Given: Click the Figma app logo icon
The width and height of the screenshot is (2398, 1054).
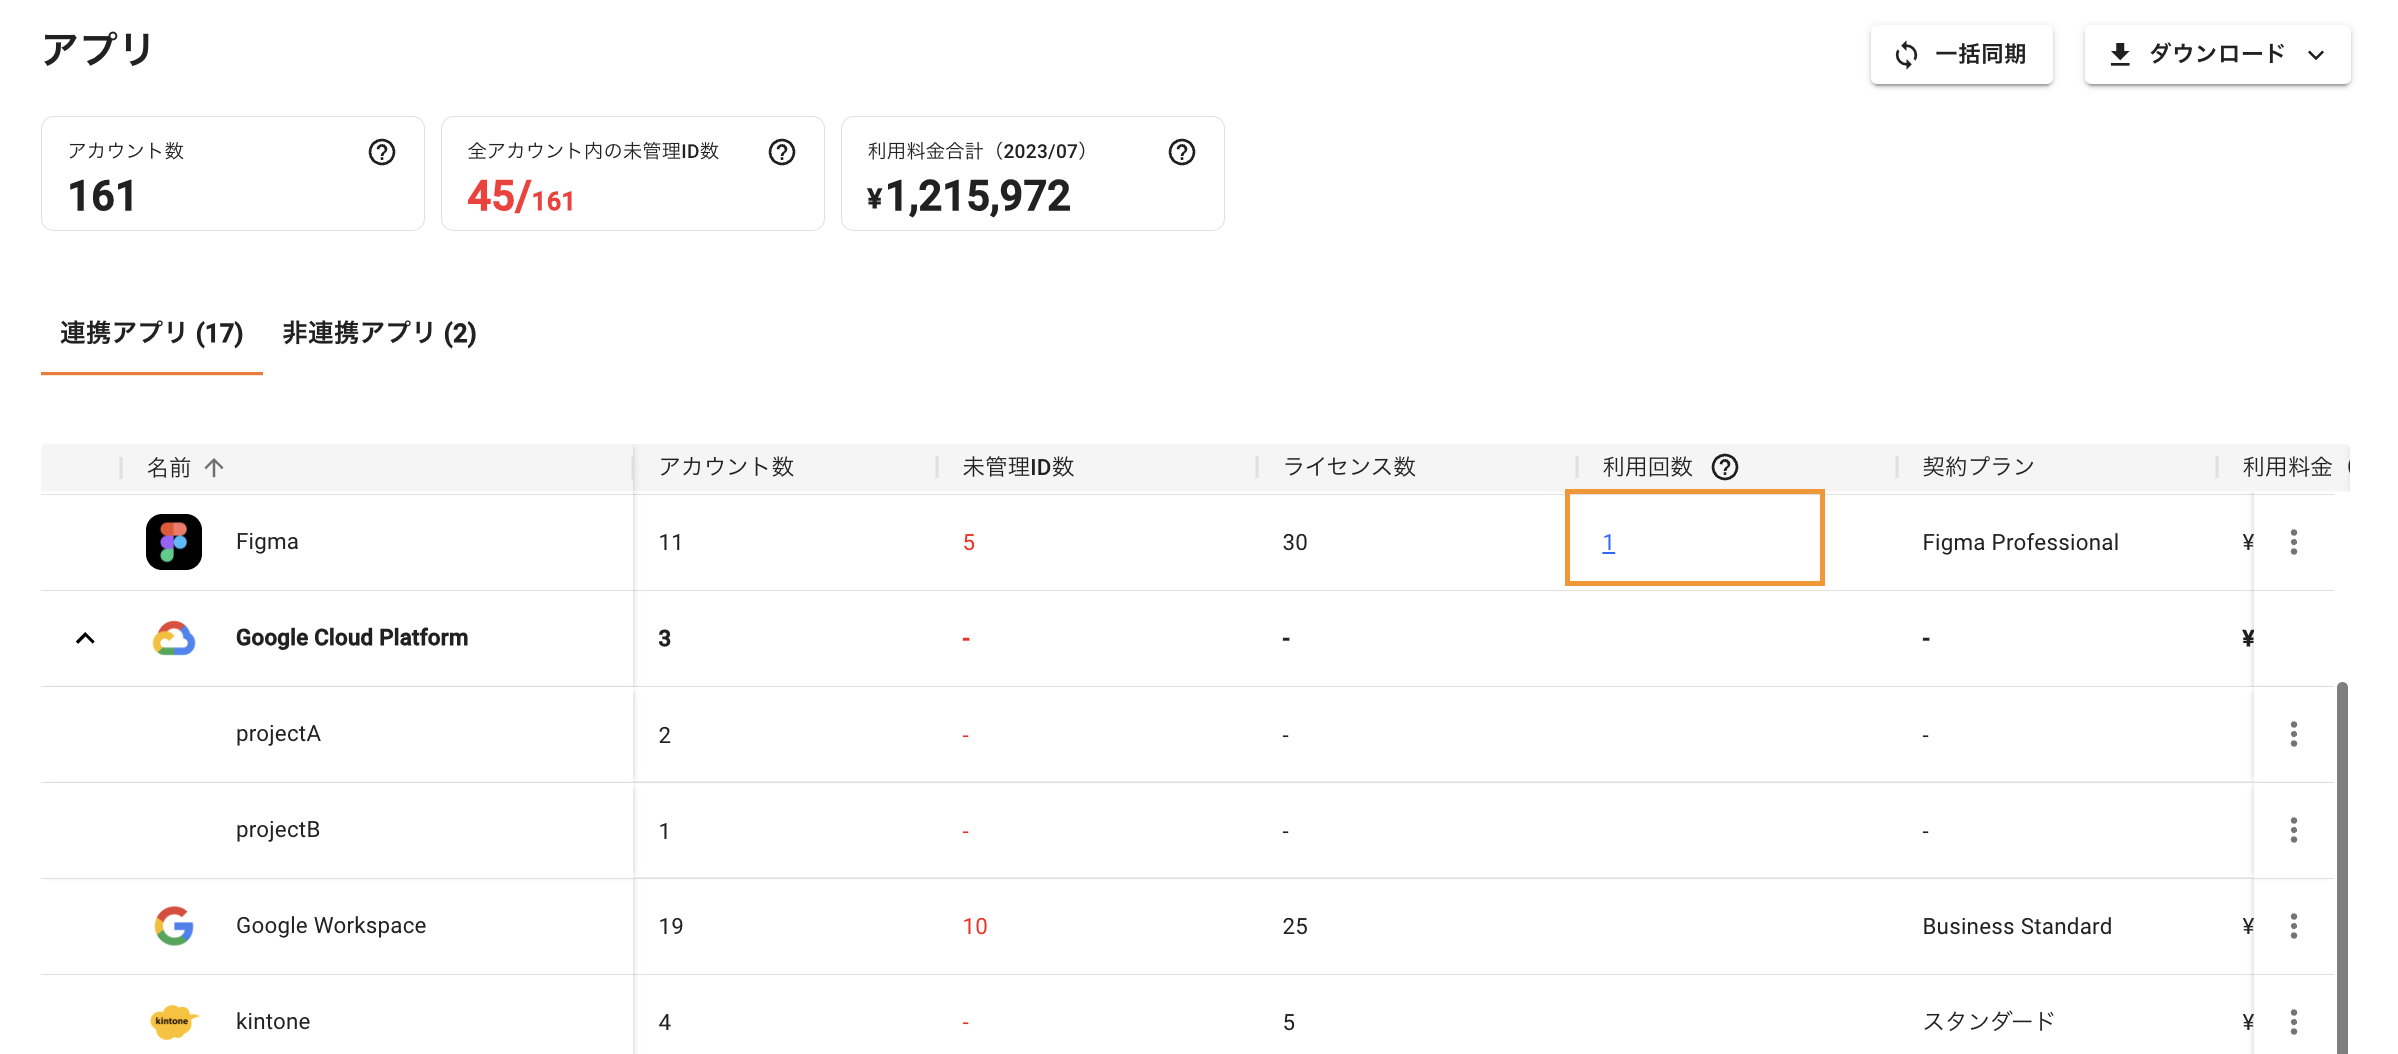Looking at the screenshot, I should click(173, 542).
